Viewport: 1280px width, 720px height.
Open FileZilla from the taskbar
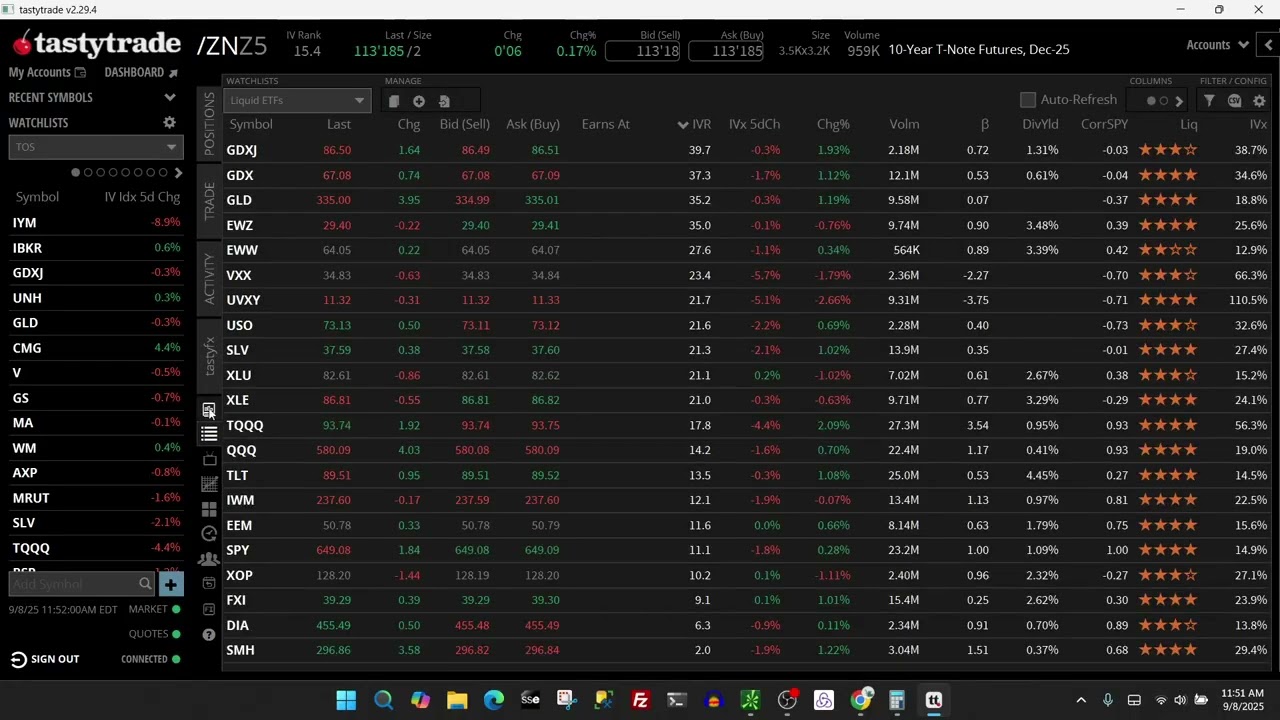click(640, 700)
